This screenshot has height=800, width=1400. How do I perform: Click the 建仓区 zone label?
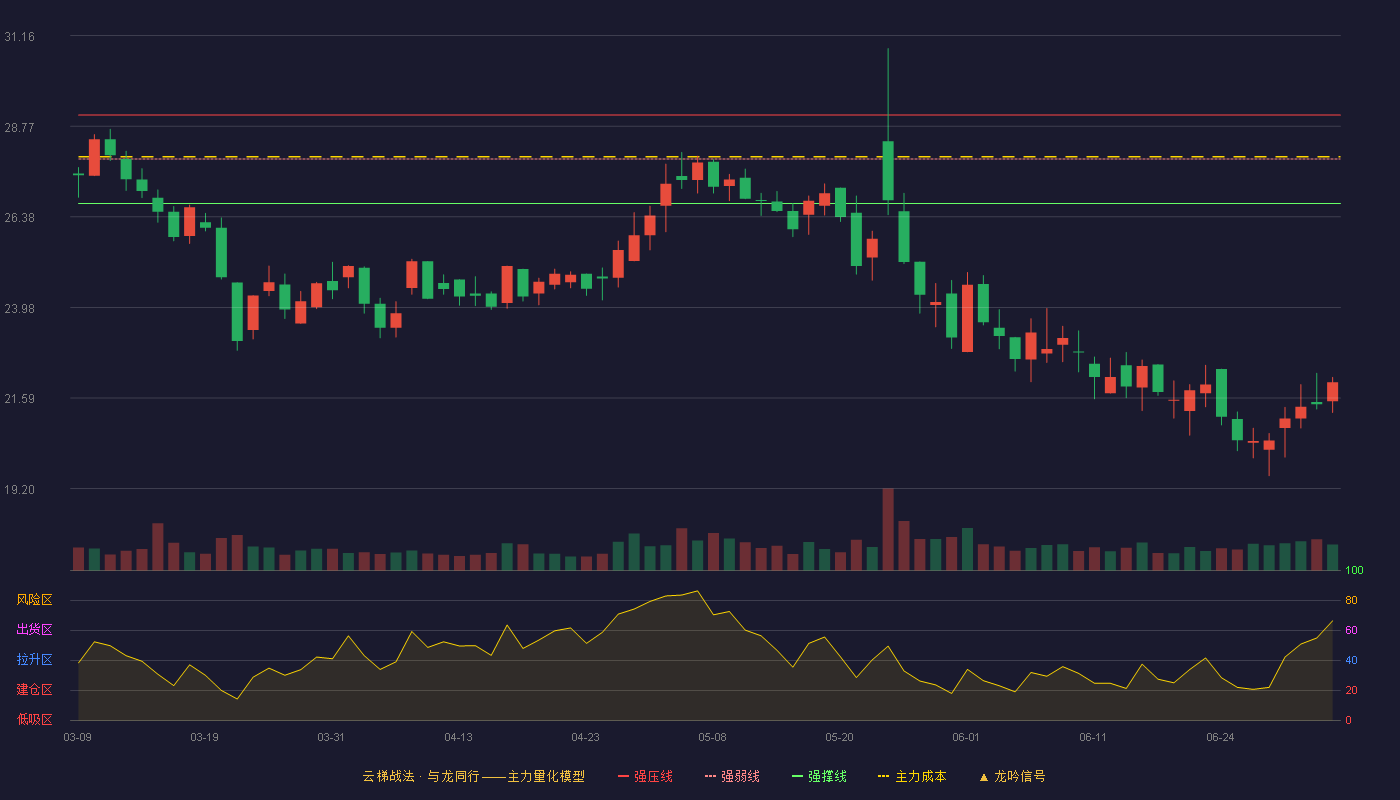pos(34,690)
